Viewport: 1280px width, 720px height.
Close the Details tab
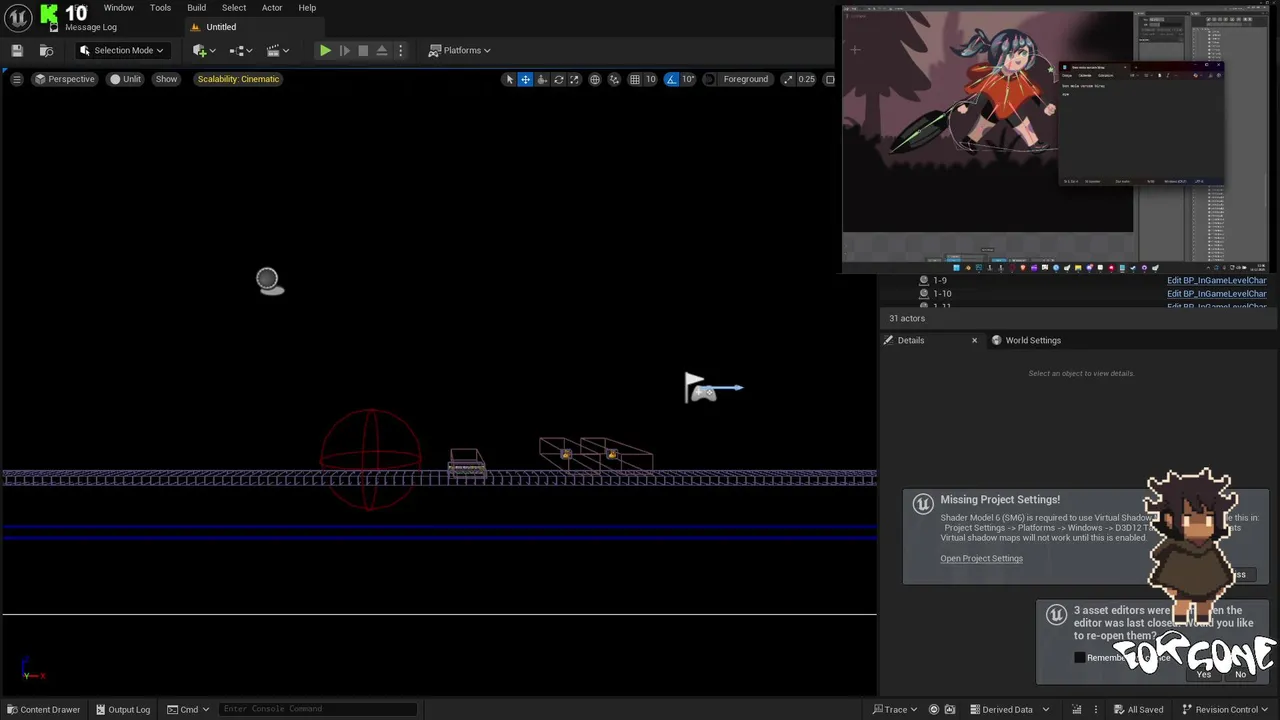click(974, 340)
